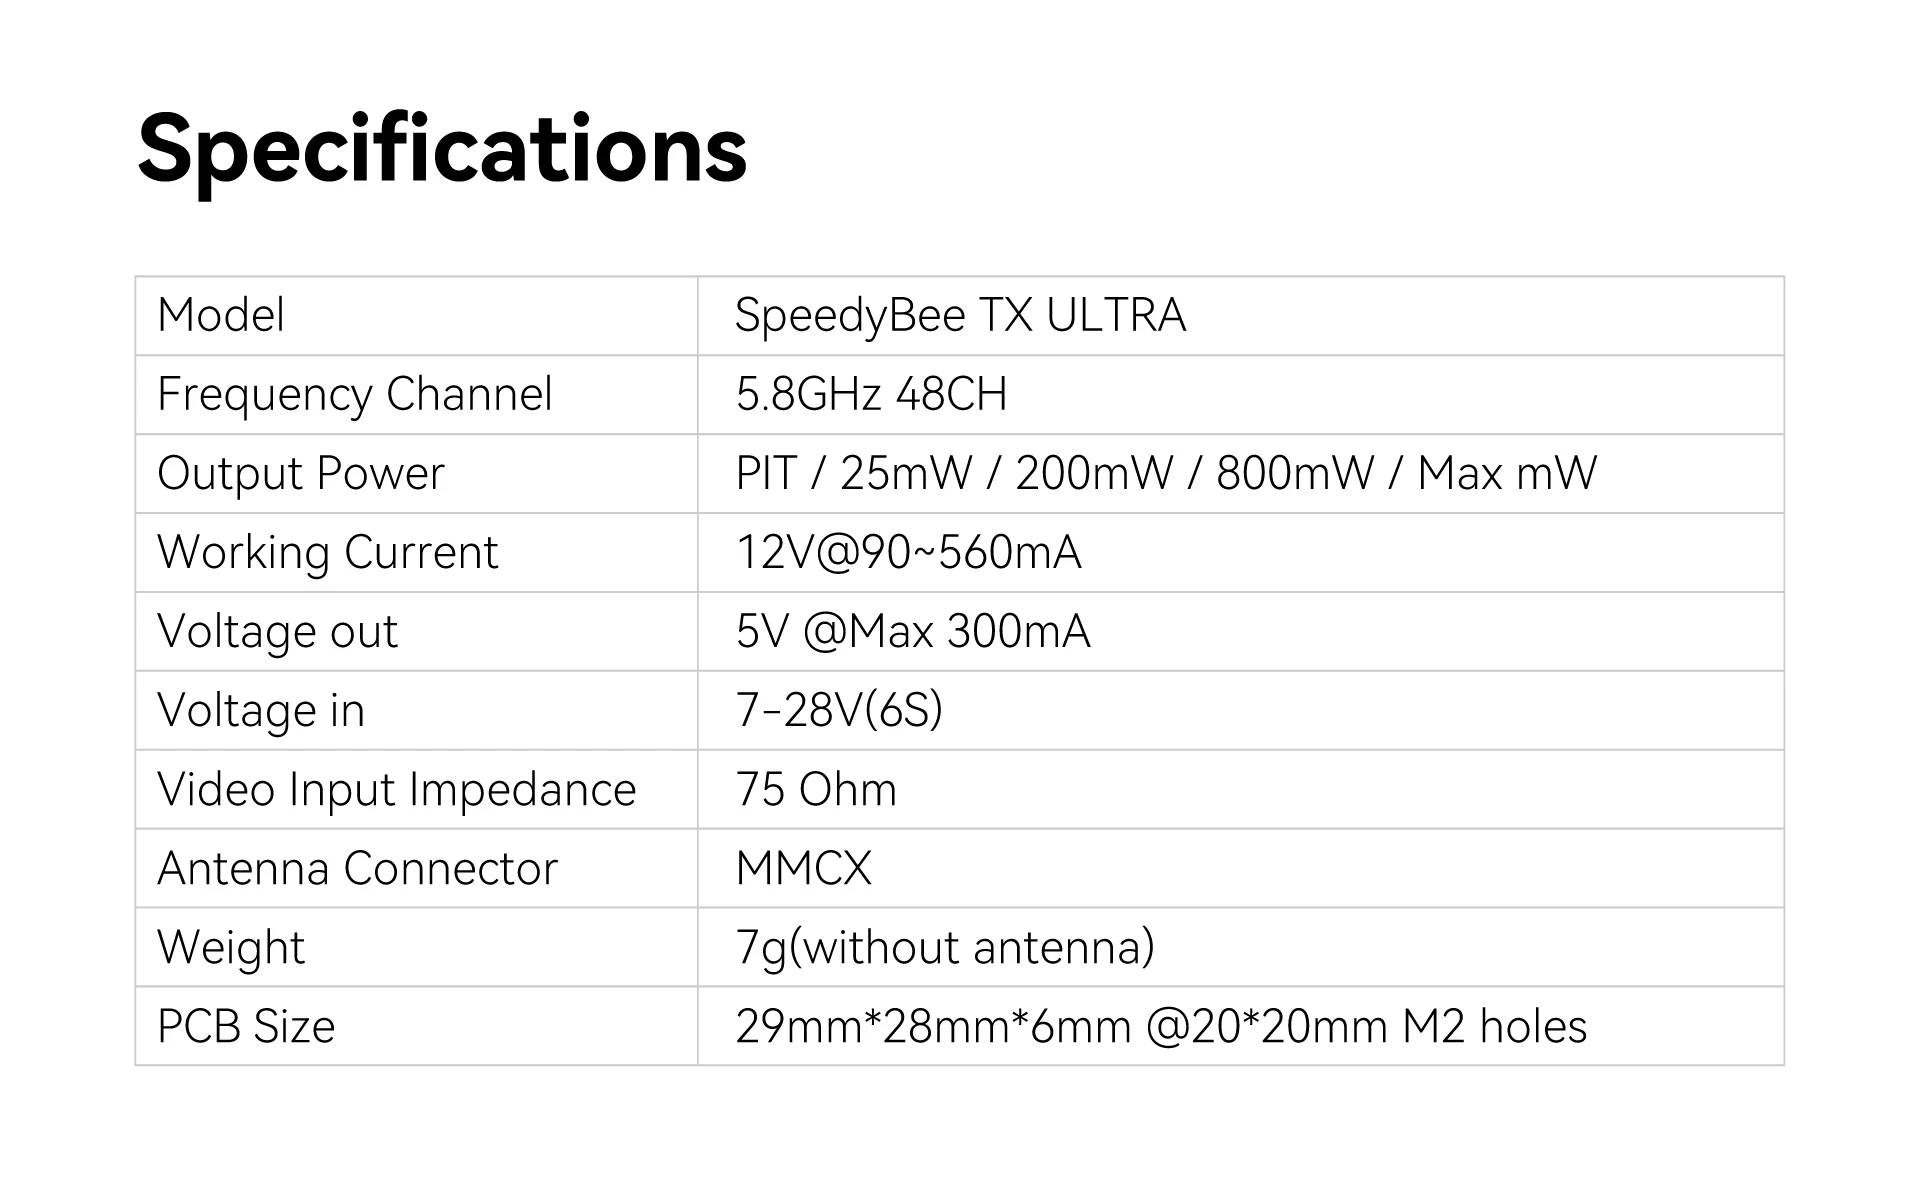Click the 5.8GHz 48CH value
Screen dimensions: 1920x1185
tap(871, 394)
